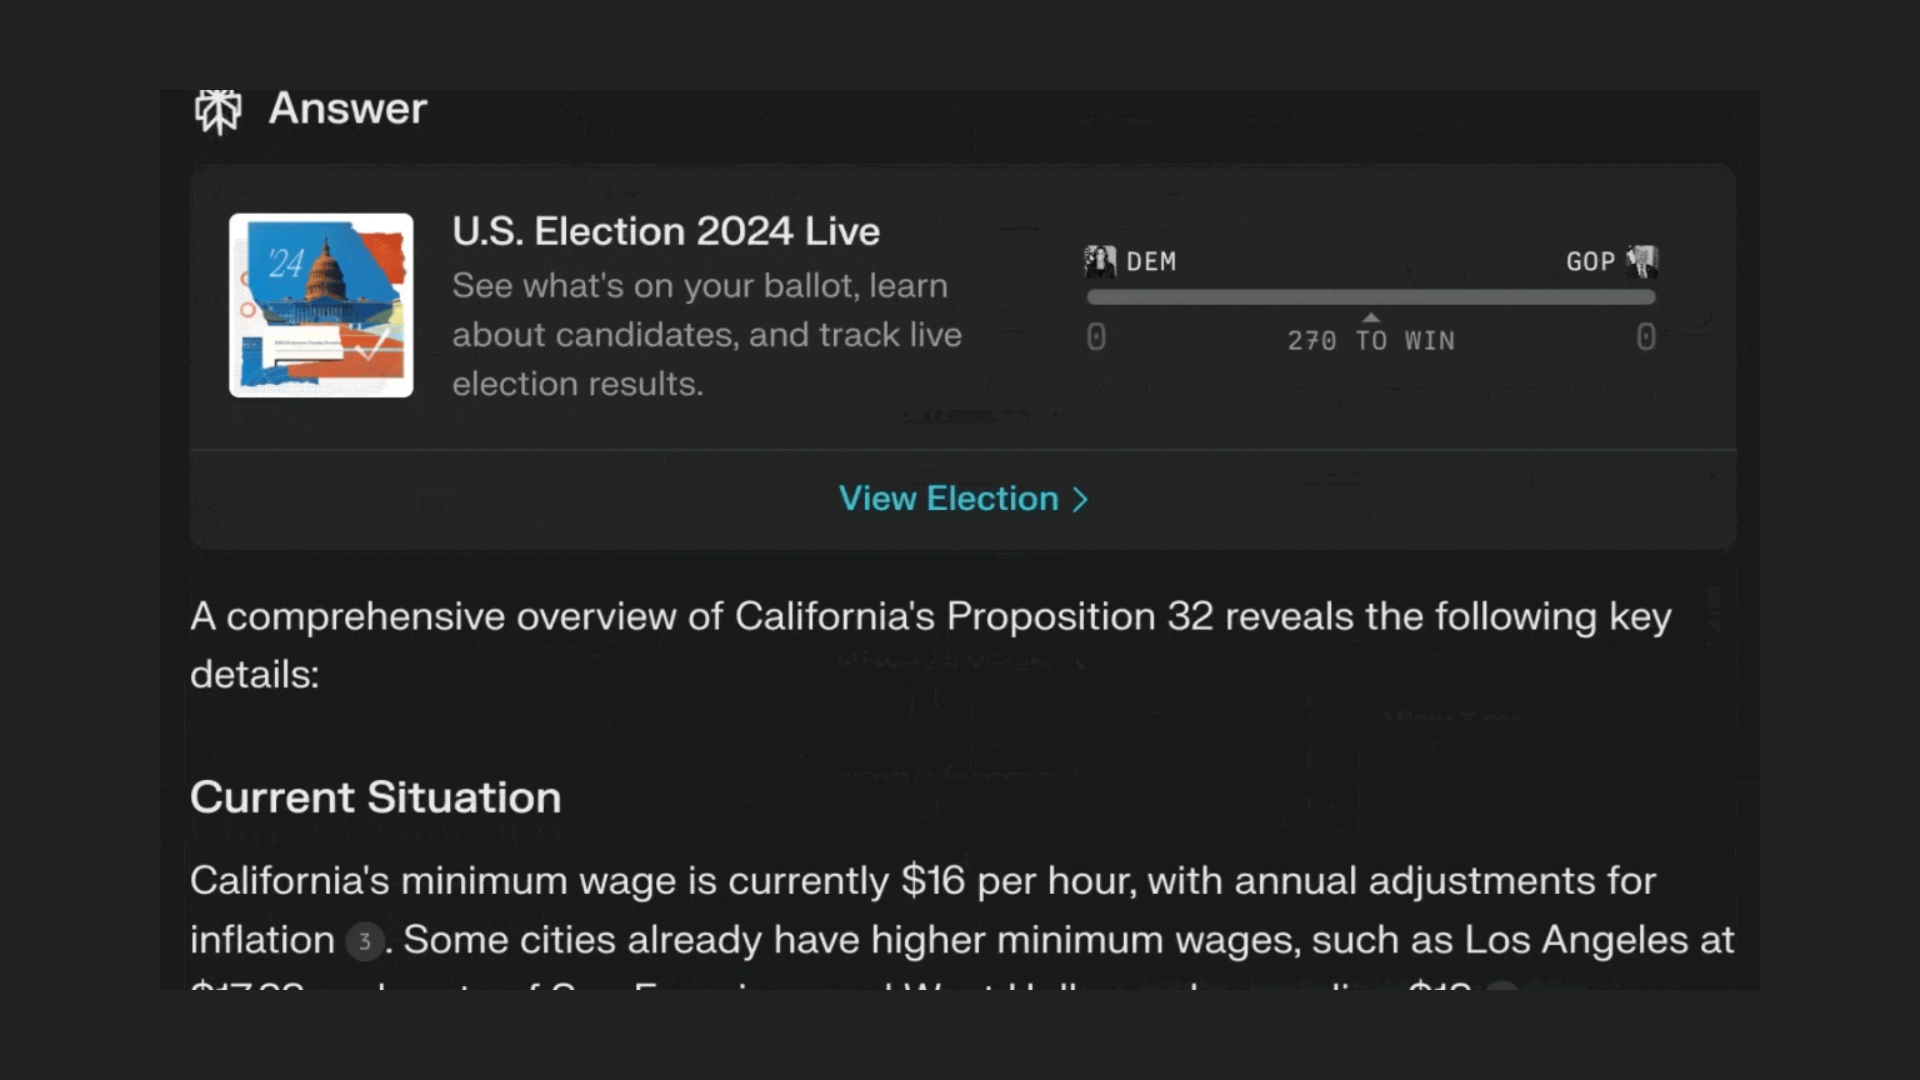The width and height of the screenshot is (1920, 1080).
Task: Click the View Election link
Action: pos(948,498)
